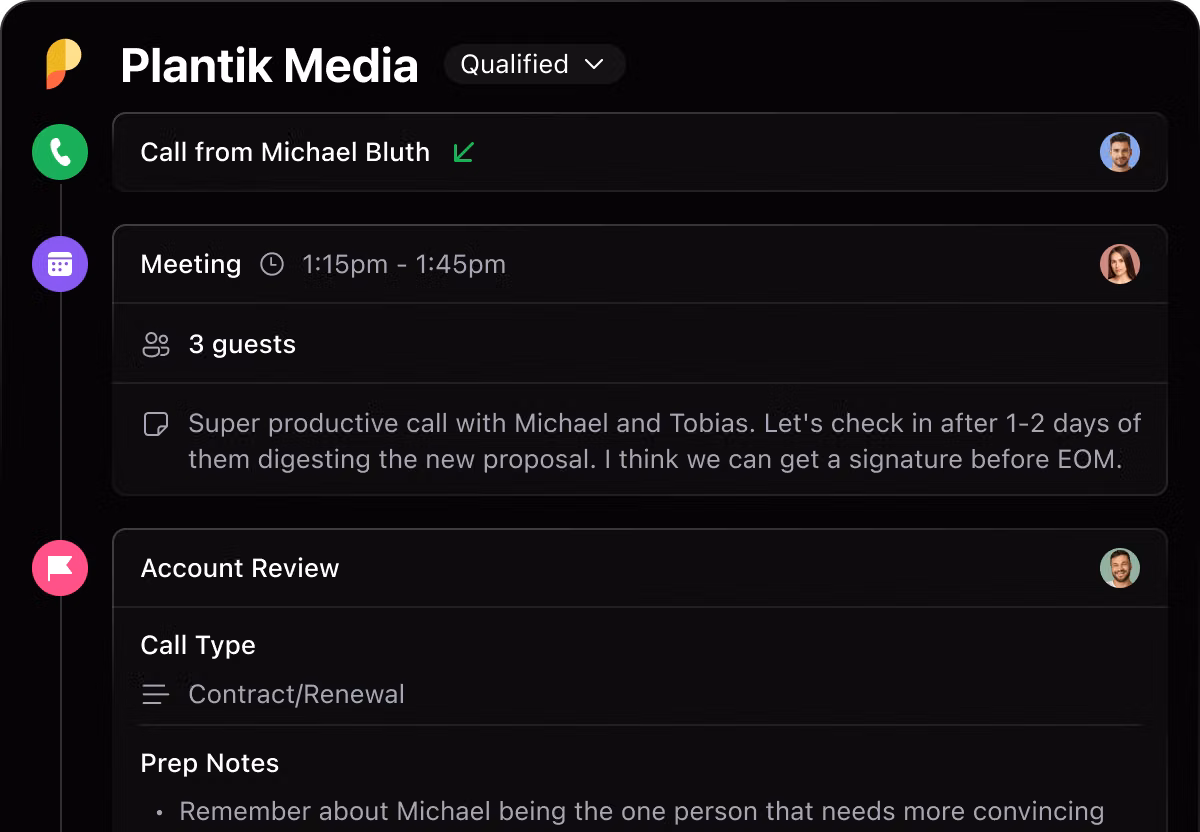Click the chevron in the Qualified pill
Image resolution: width=1200 pixels, height=832 pixels.
pyautogui.click(x=594, y=64)
